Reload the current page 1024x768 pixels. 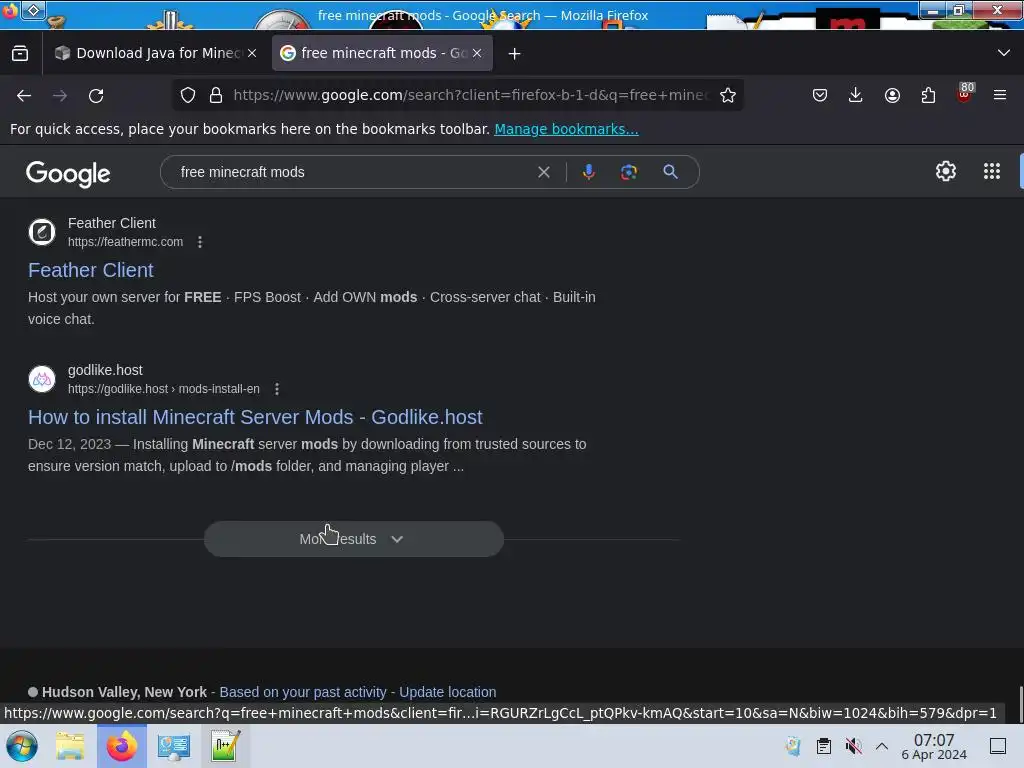pos(96,95)
